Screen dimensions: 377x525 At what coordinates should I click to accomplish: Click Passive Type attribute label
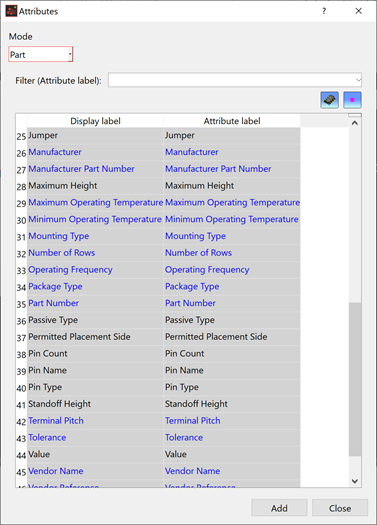pyautogui.click(x=232, y=320)
